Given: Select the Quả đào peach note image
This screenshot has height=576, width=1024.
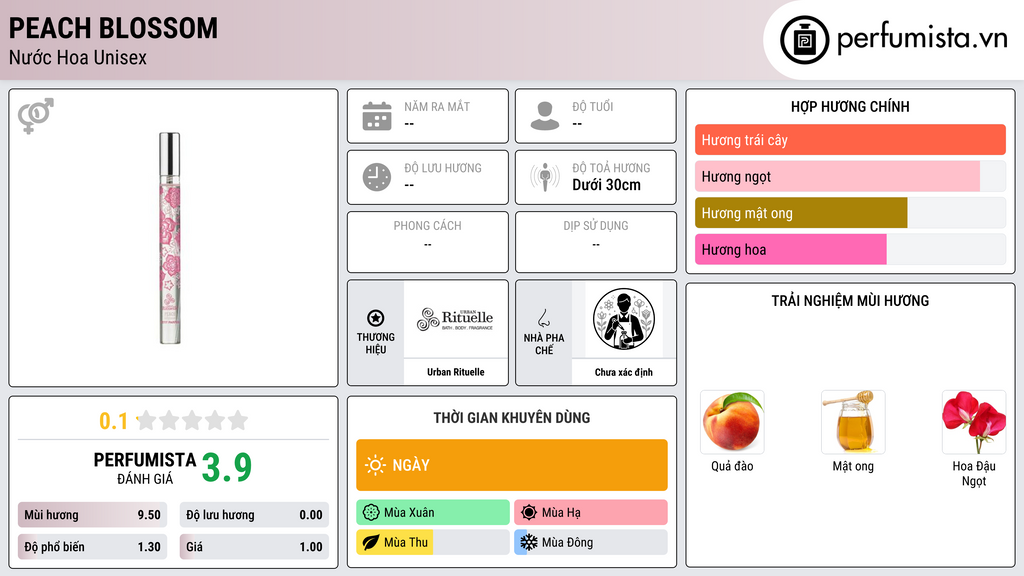Looking at the screenshot, I should pos(732,422).
